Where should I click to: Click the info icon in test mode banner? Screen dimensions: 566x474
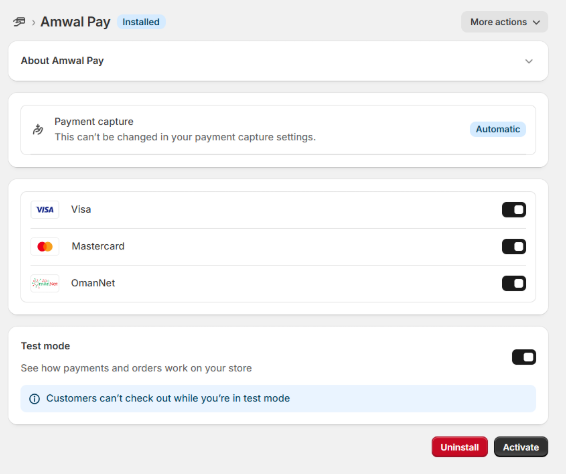[35, 399]
